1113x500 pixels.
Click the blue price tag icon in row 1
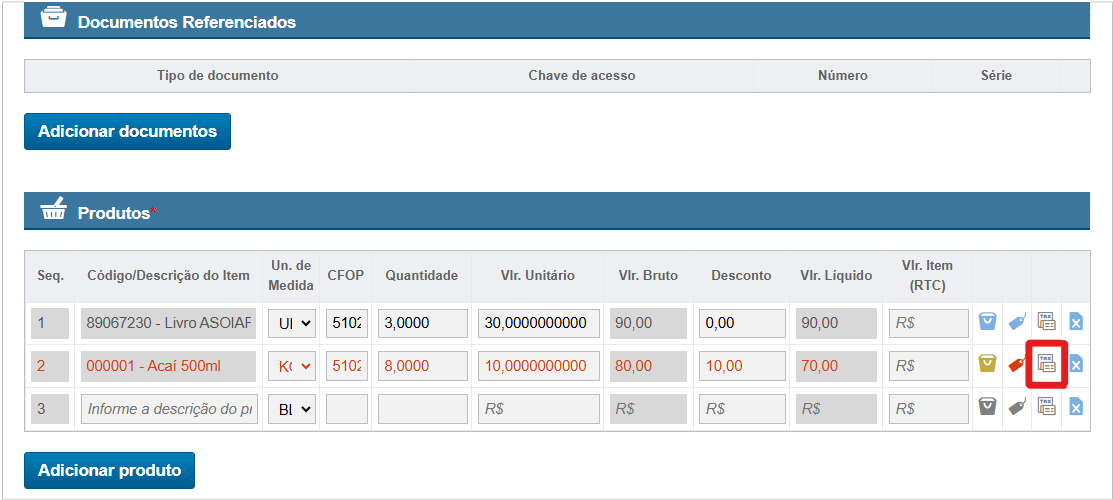1017,322
